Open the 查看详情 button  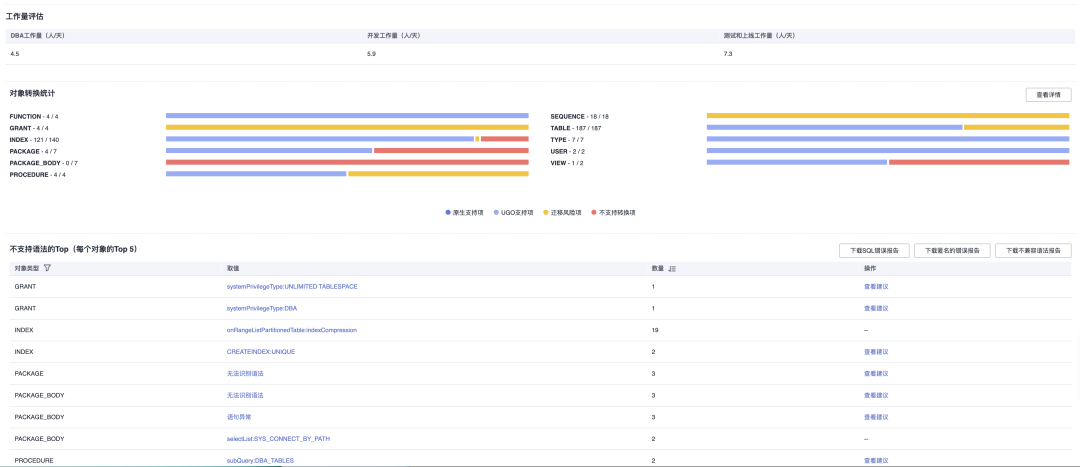pos(1048,95)
